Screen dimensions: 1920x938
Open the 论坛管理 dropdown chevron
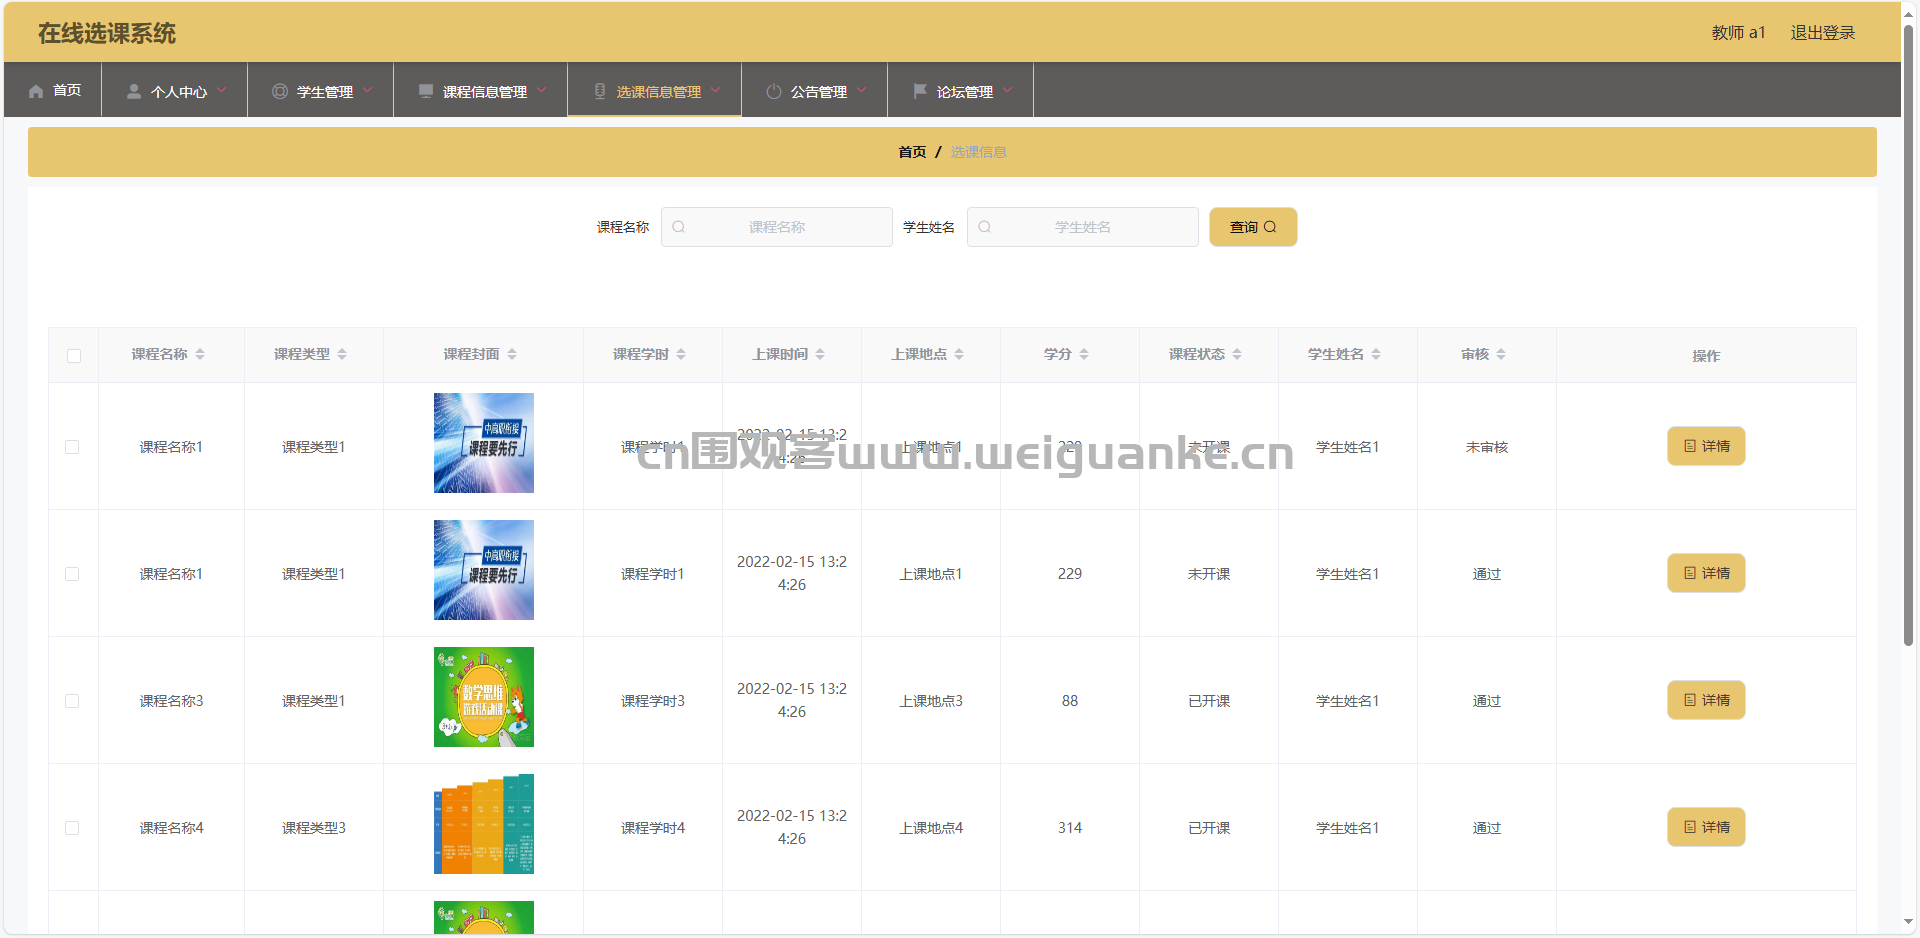pyautogui.click(x=1008, y=90)
